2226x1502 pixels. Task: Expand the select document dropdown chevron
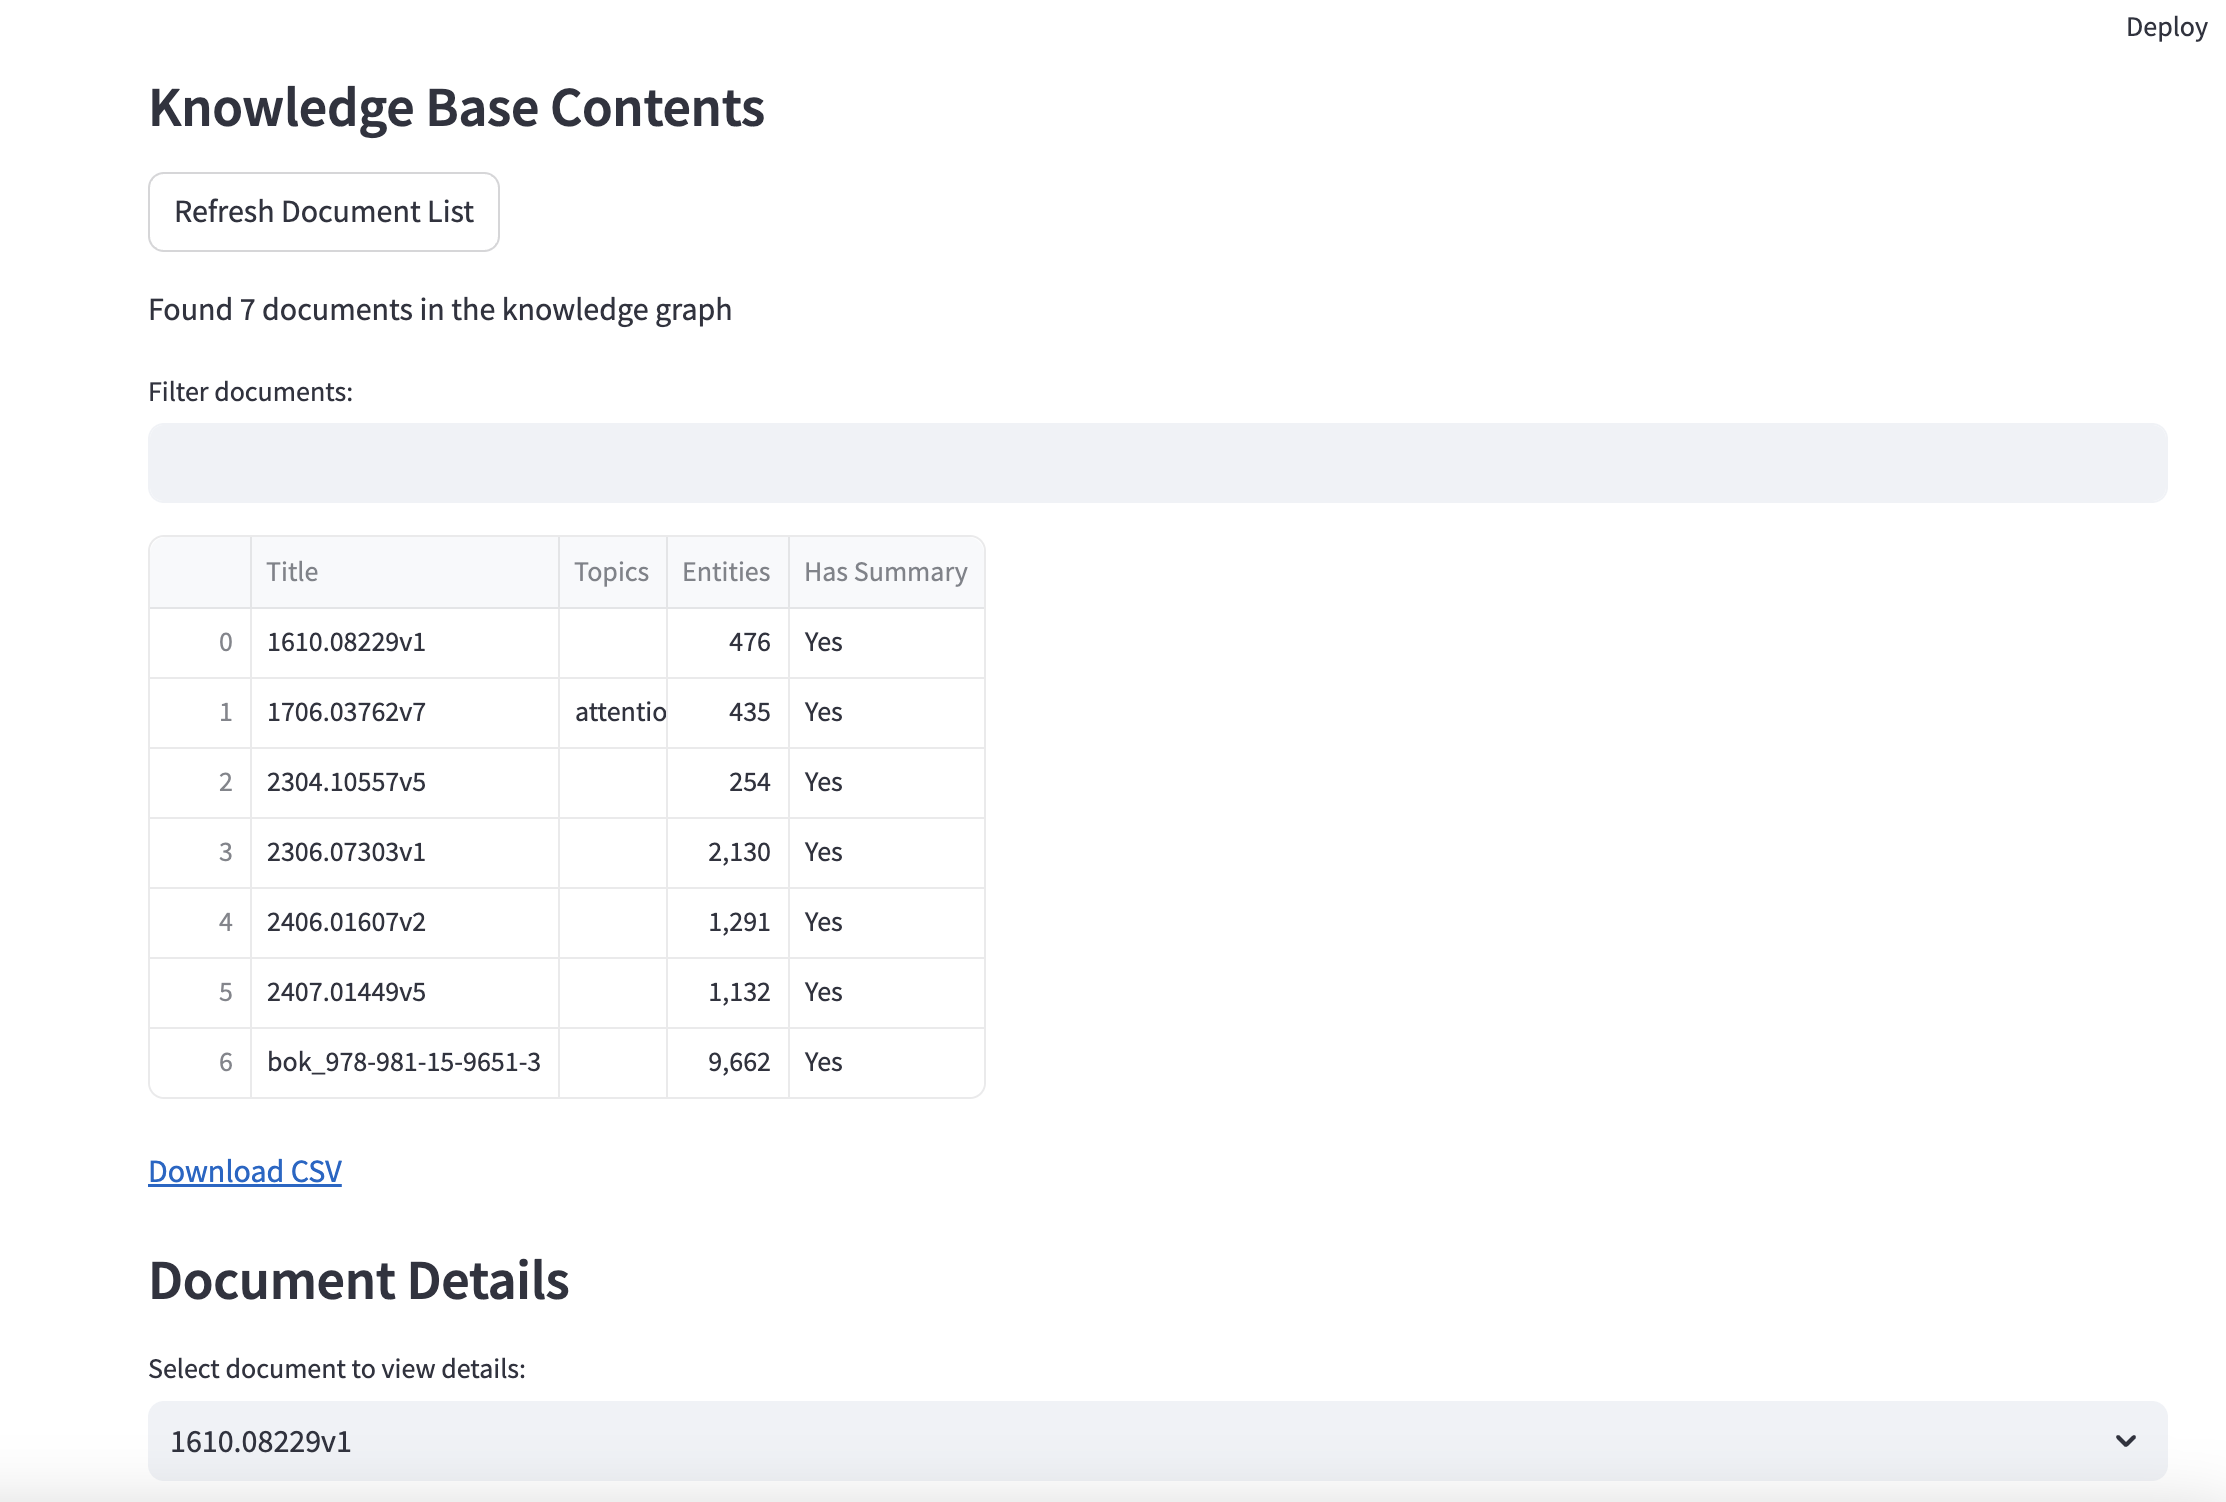point(2125,1441)
